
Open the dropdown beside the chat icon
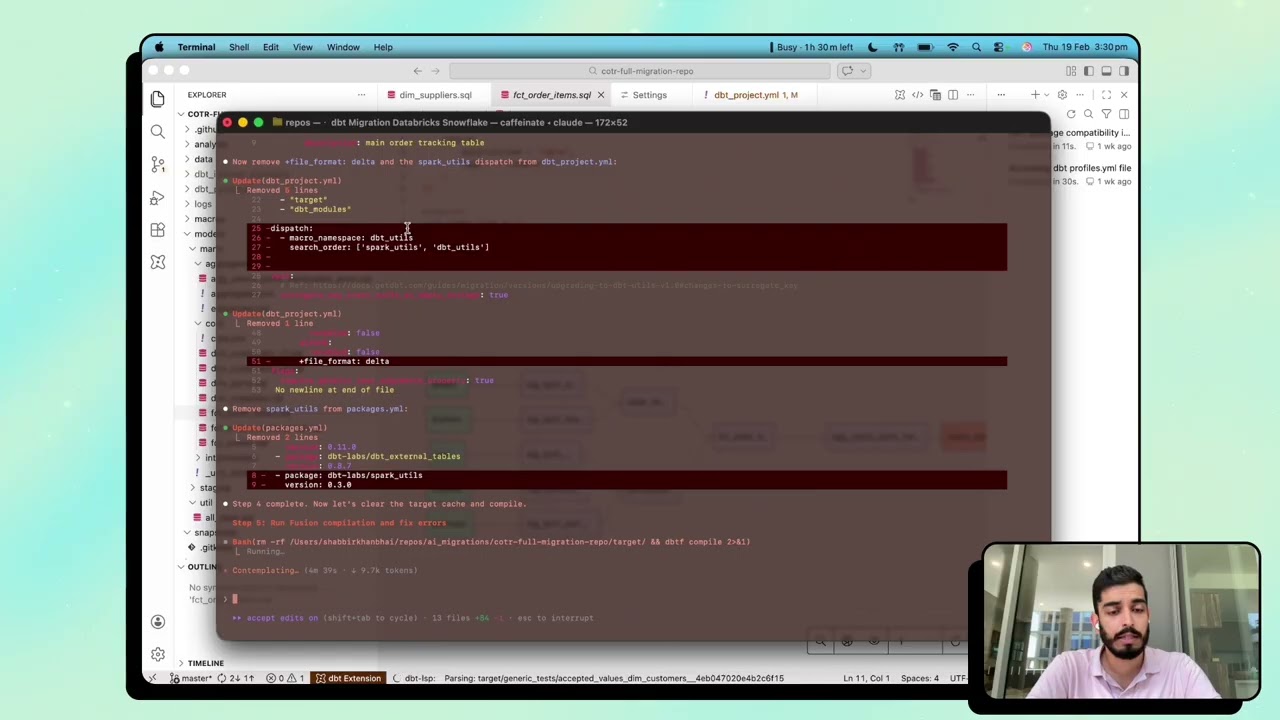[861, 71]
